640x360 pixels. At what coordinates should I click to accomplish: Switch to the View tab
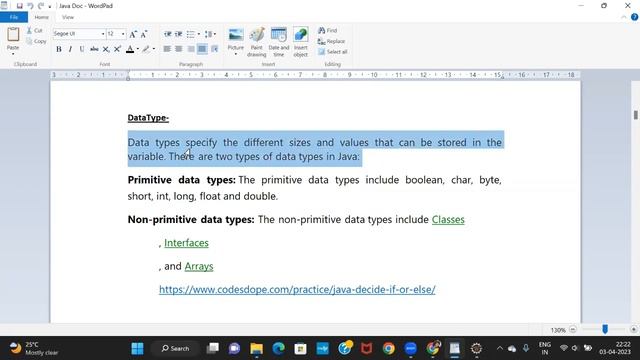[x=68, y=17]
